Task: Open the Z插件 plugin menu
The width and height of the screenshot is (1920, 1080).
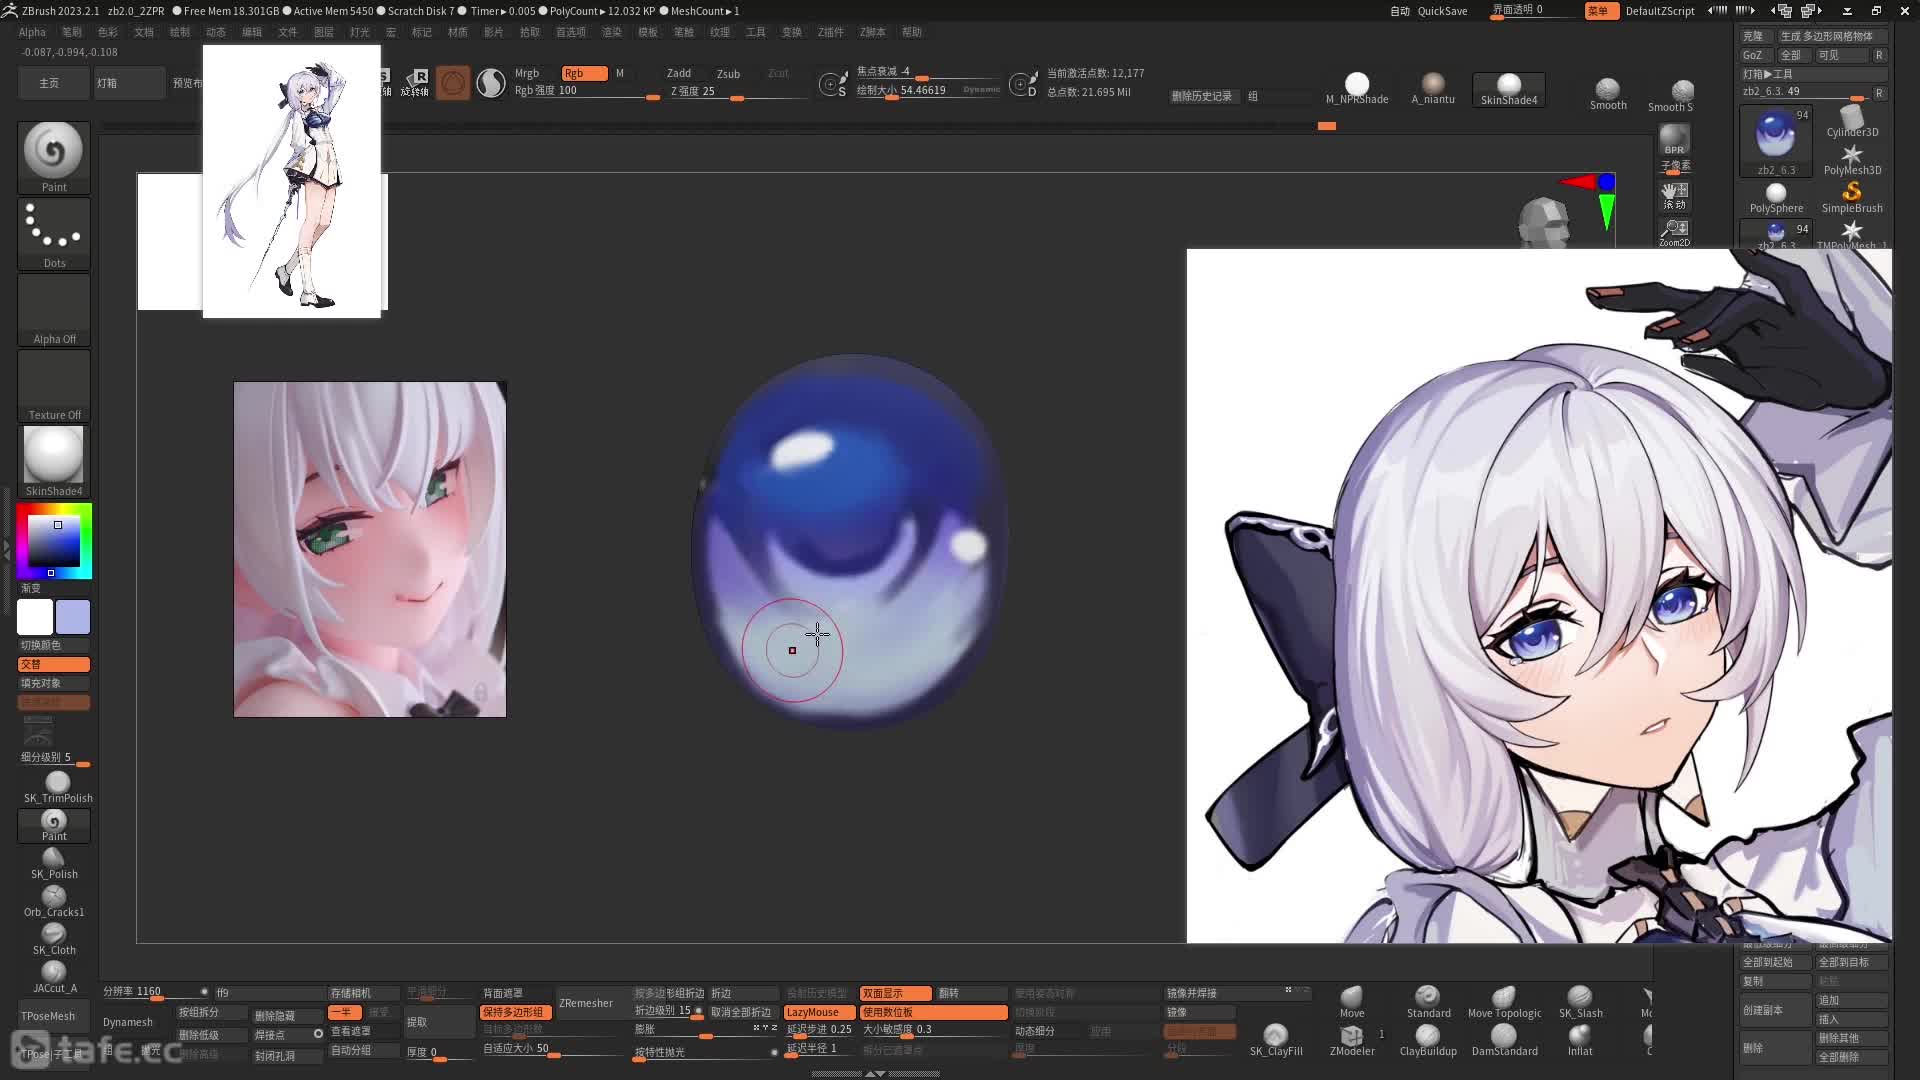Action: [x=831, y=32]
